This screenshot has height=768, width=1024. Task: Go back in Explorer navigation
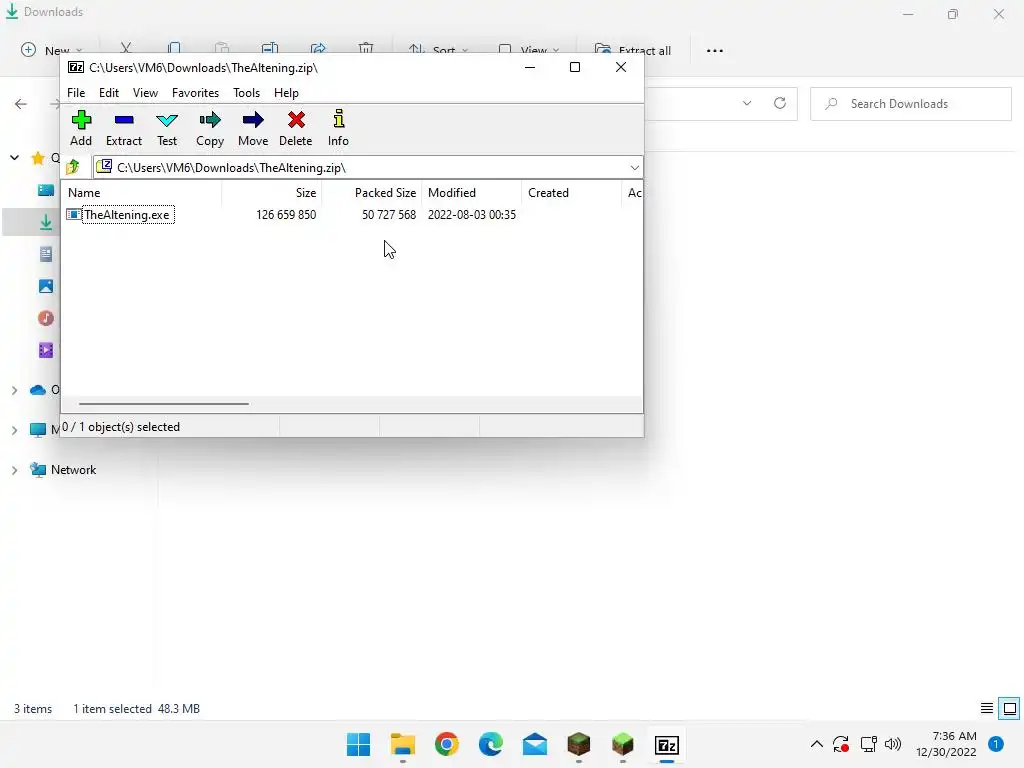click(x=21, y=104)
